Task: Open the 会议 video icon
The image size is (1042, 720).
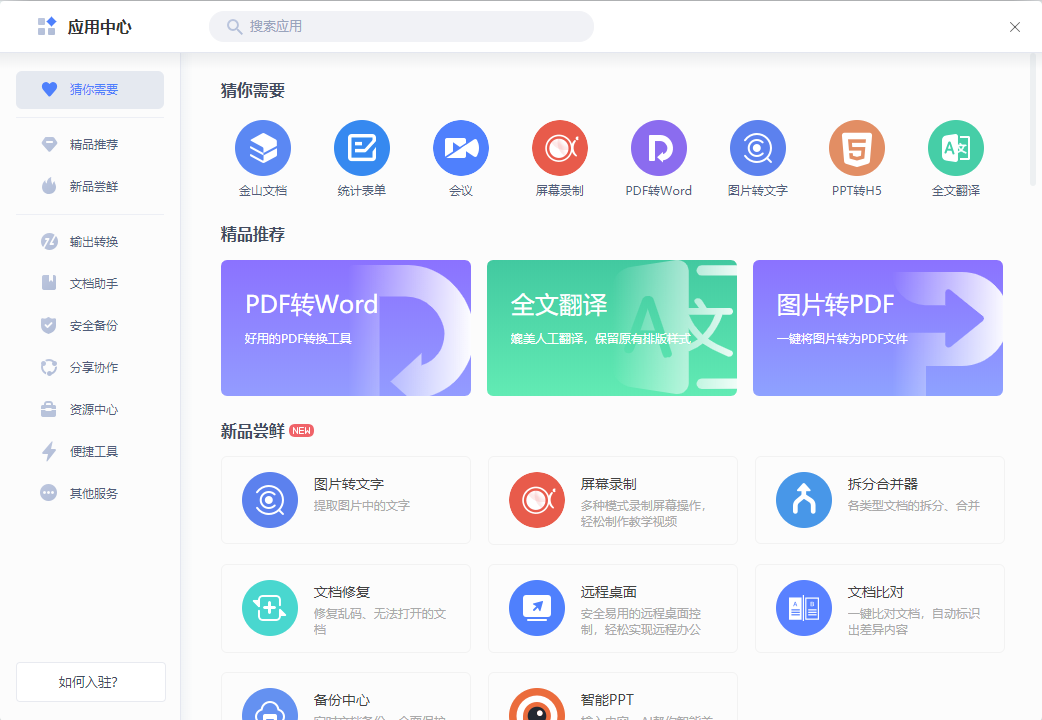Action: click(461, 148)
